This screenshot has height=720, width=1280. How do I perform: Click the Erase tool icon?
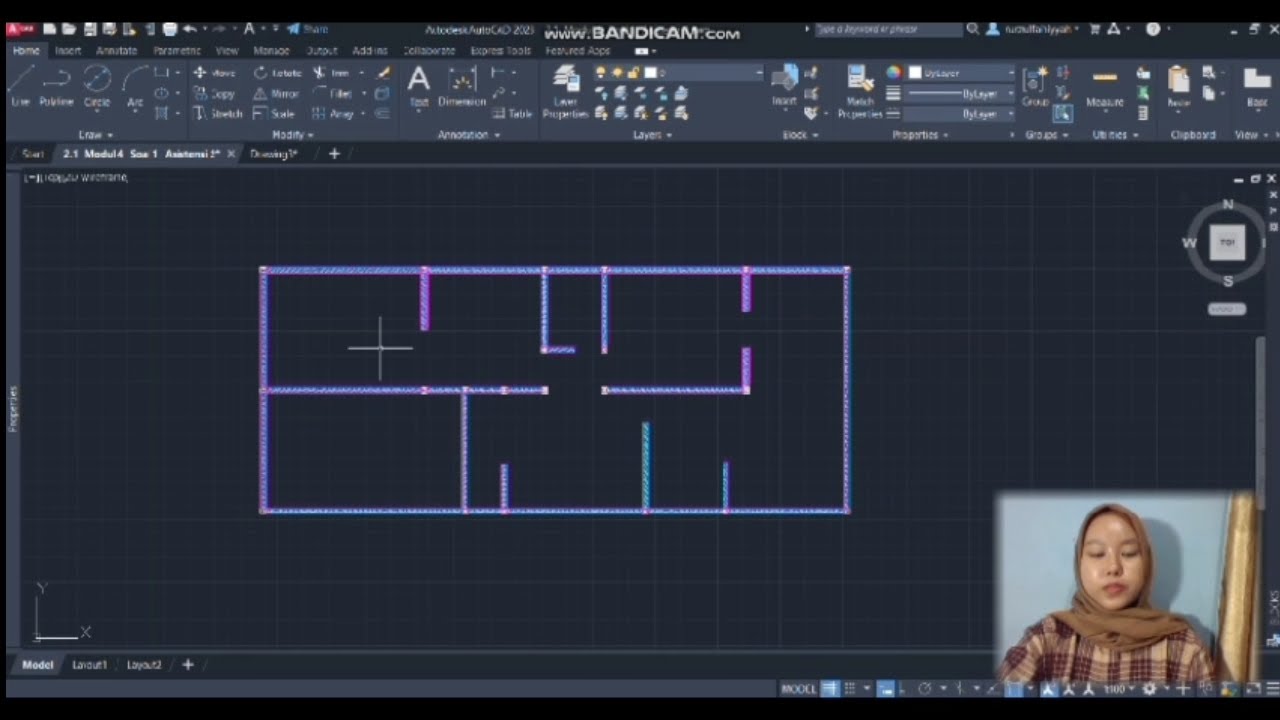(384, 73)
